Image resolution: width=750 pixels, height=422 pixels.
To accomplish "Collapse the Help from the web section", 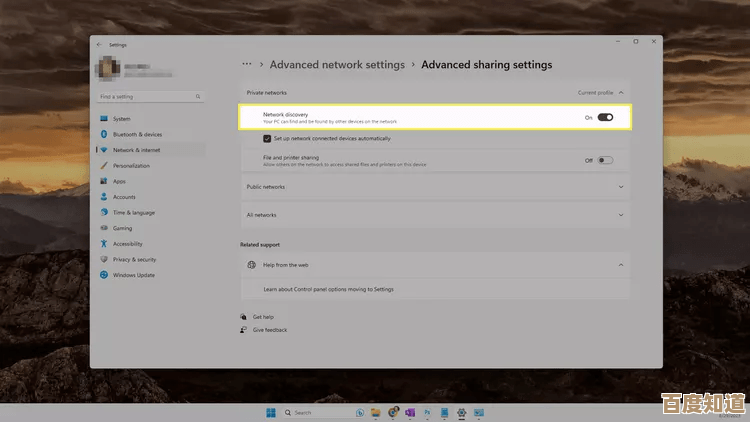I will 621,265.
